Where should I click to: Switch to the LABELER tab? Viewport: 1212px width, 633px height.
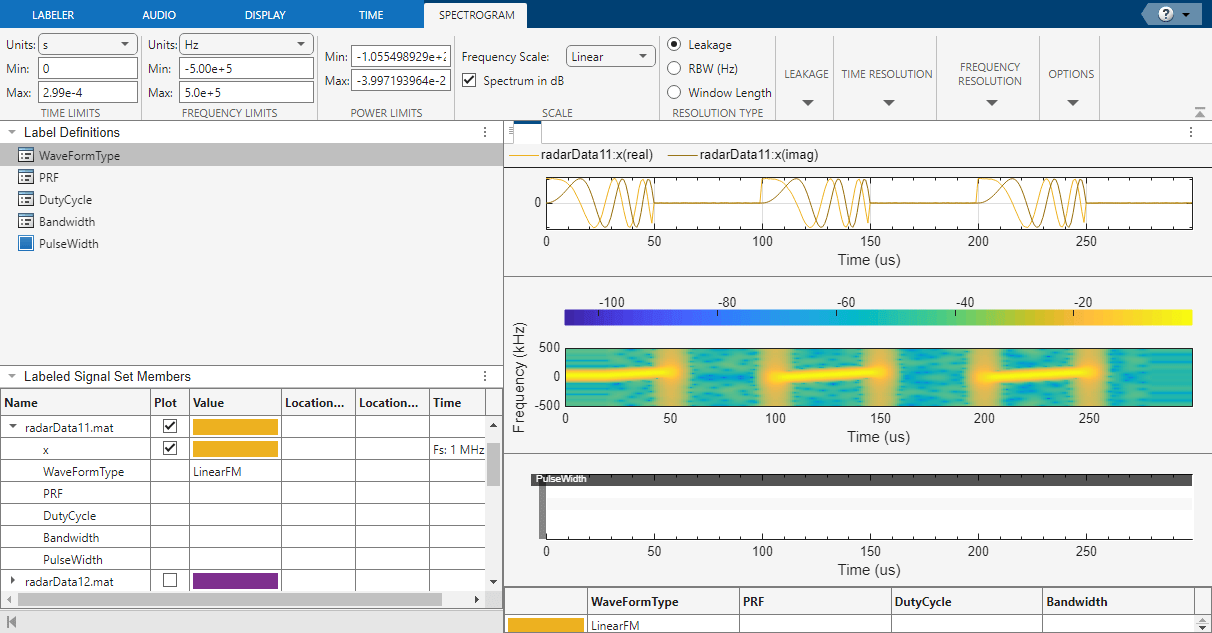point(53,15)
